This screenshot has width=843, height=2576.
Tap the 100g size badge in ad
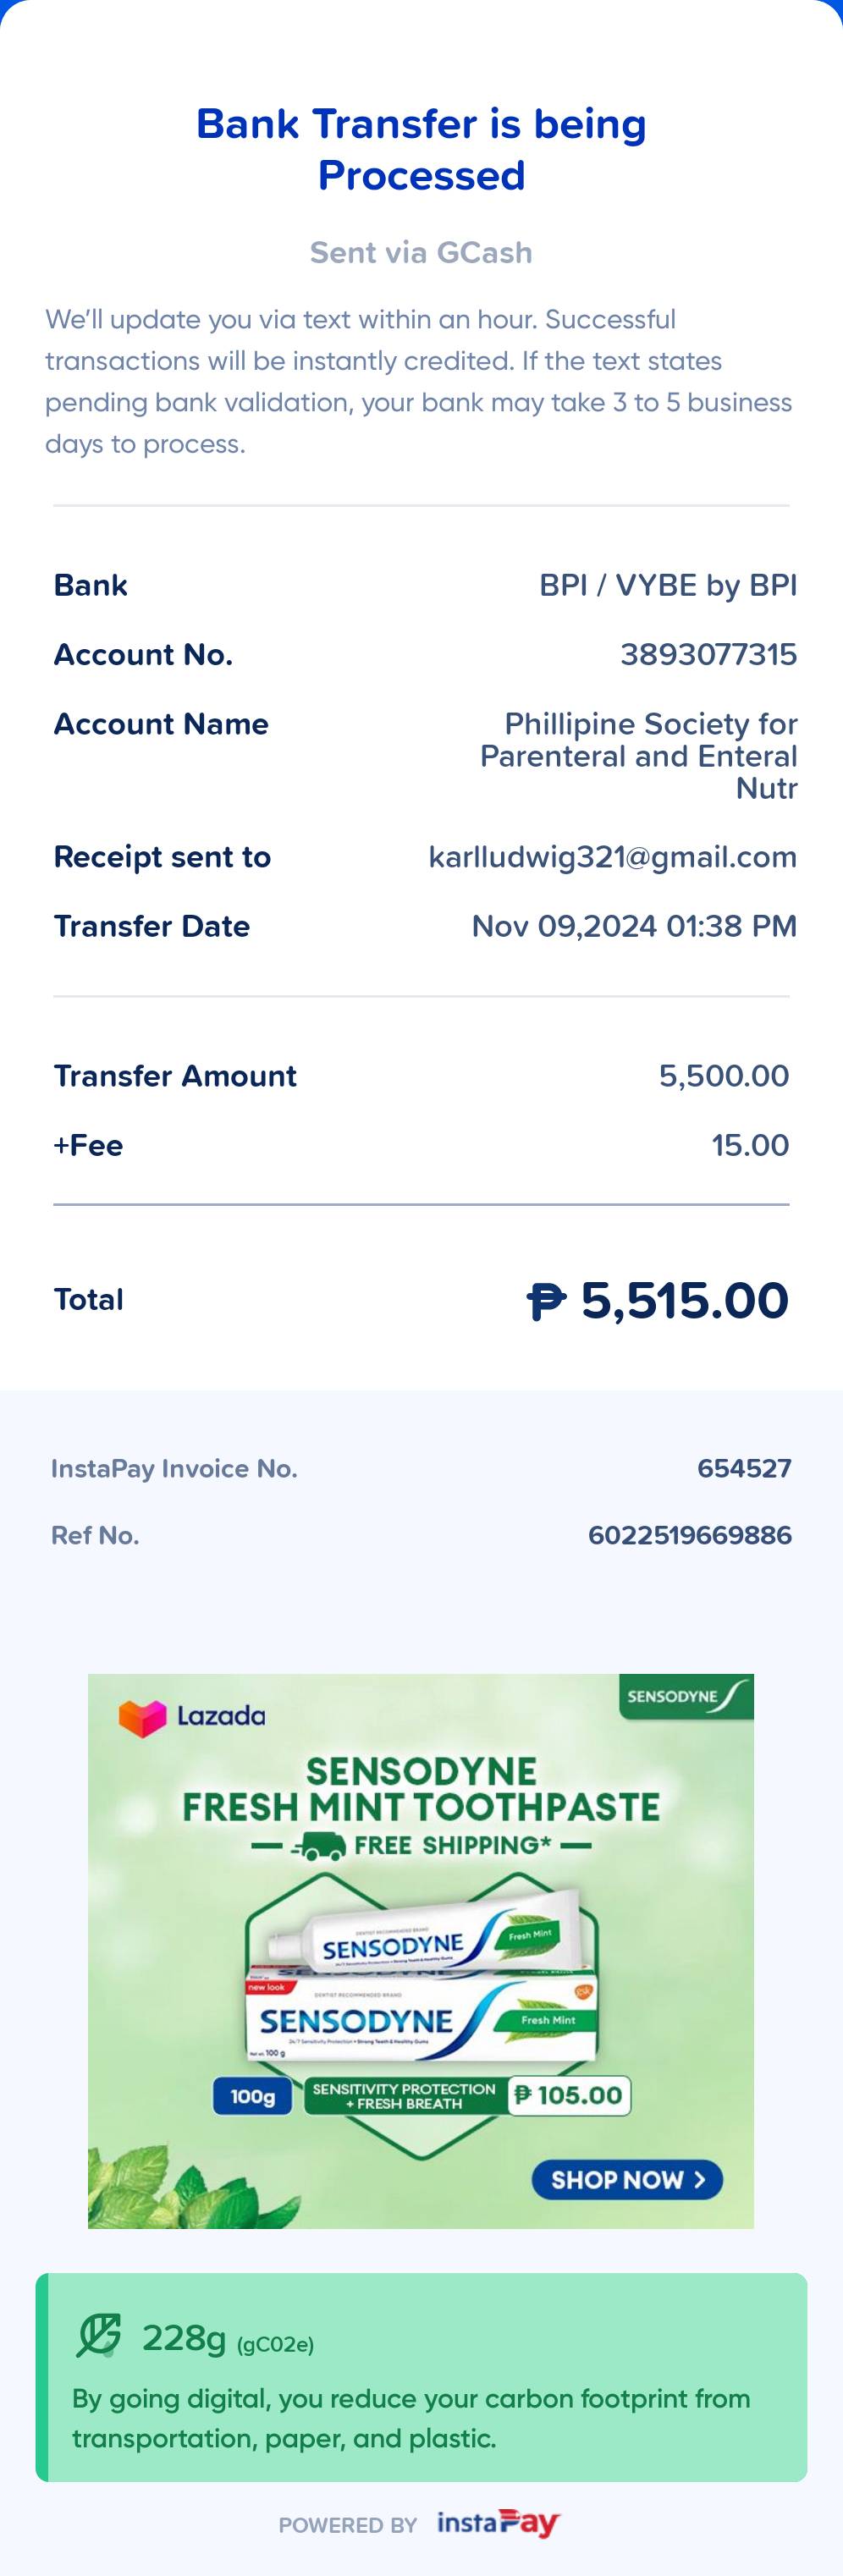pos(252,2096)
